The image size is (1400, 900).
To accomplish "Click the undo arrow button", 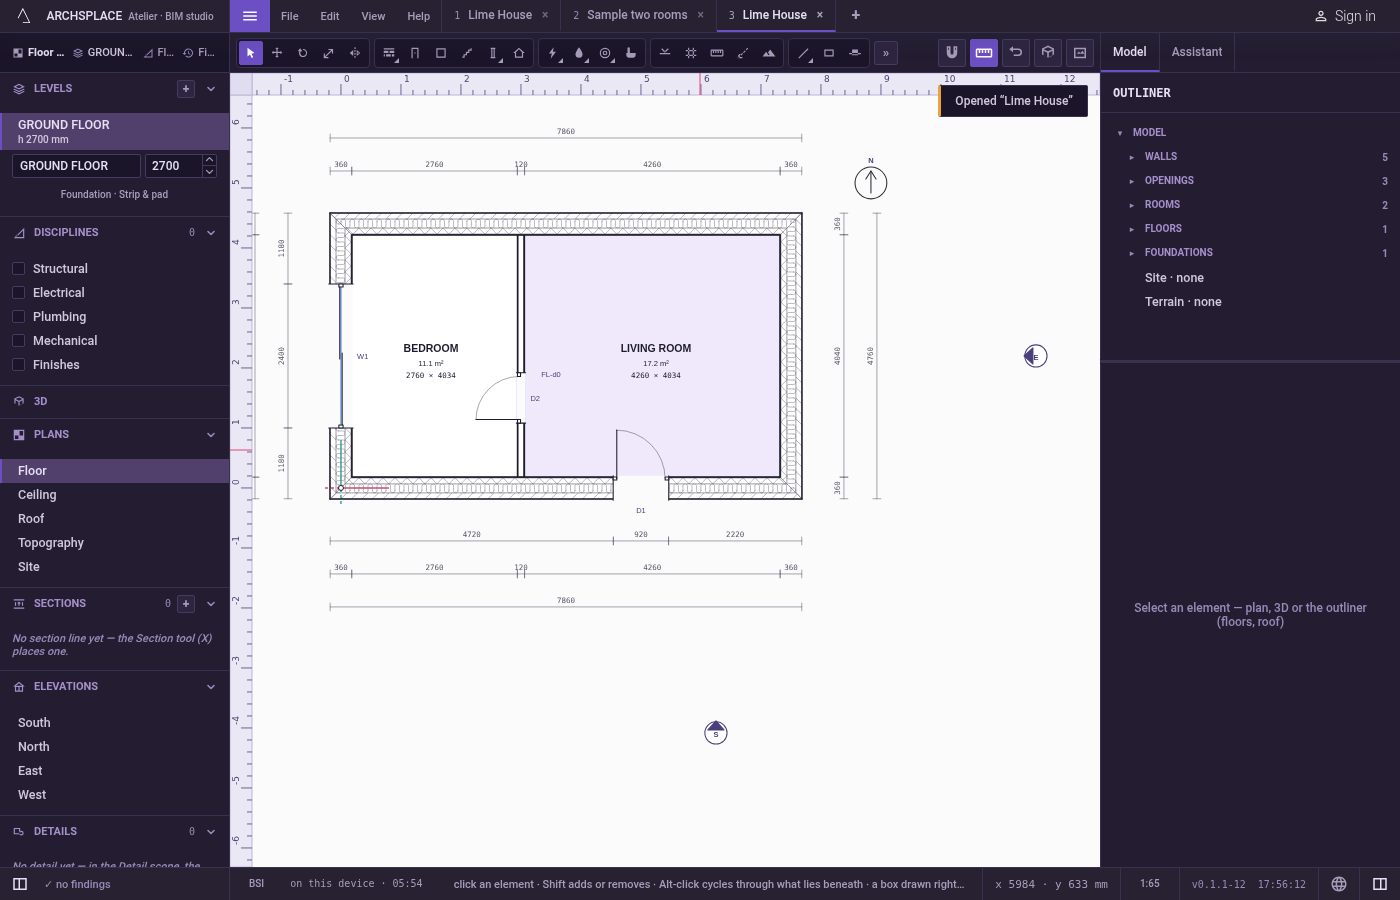I will click(x=1016, y=53).
